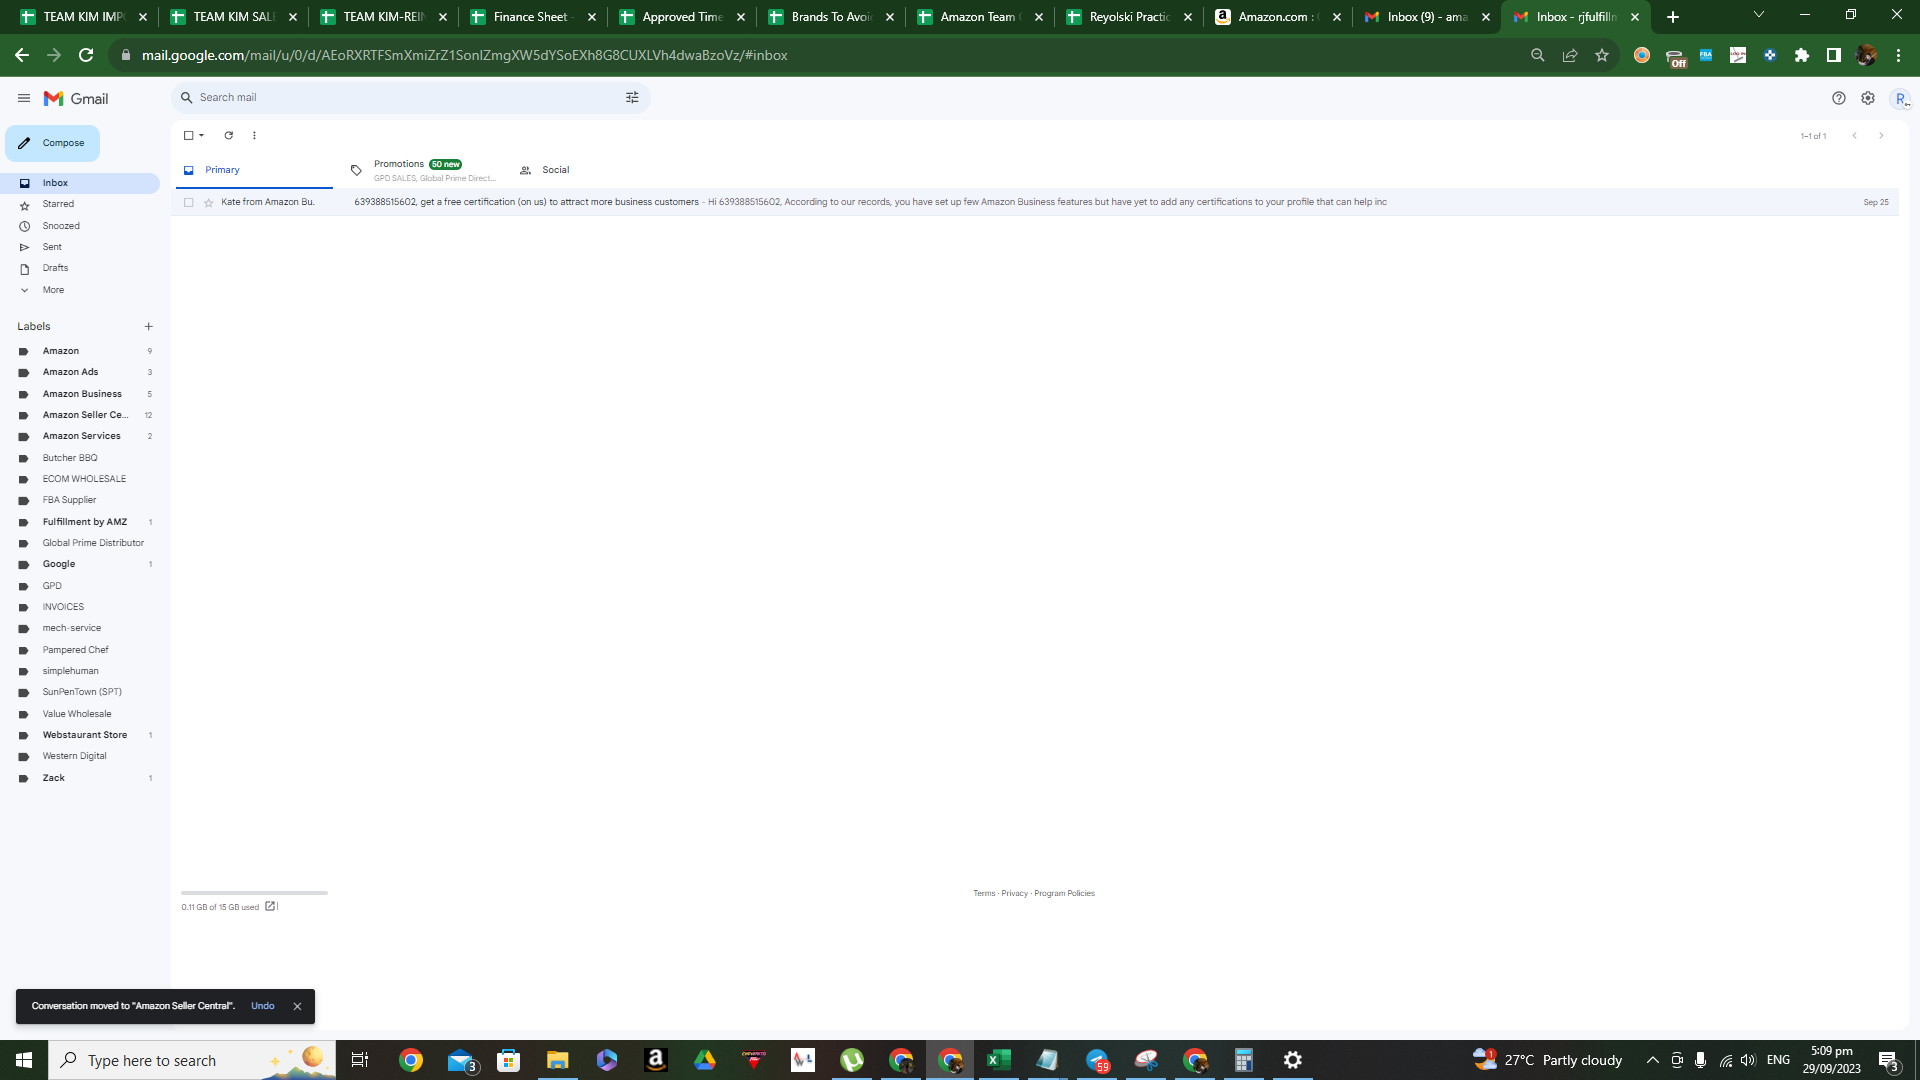Open the Privacy link
1920x1080 pixels.
click(x=1015, y=894)
